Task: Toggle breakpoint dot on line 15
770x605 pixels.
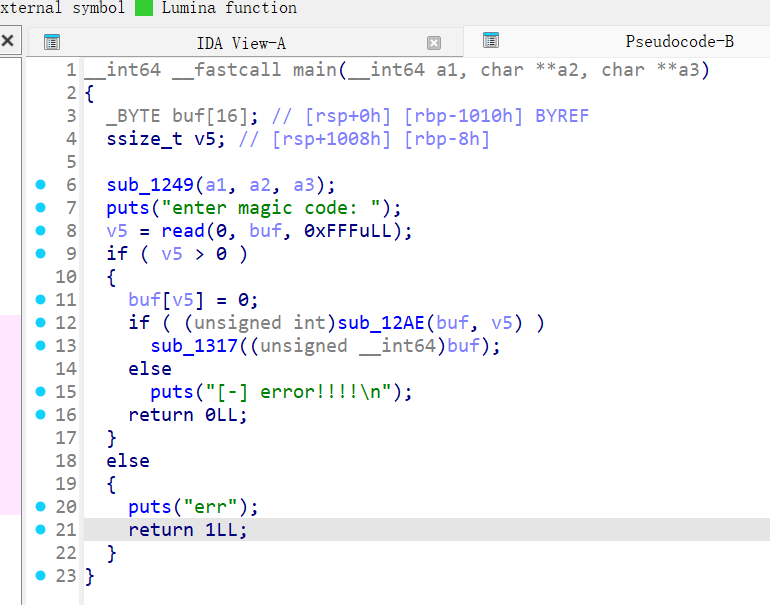Action: 40,392
